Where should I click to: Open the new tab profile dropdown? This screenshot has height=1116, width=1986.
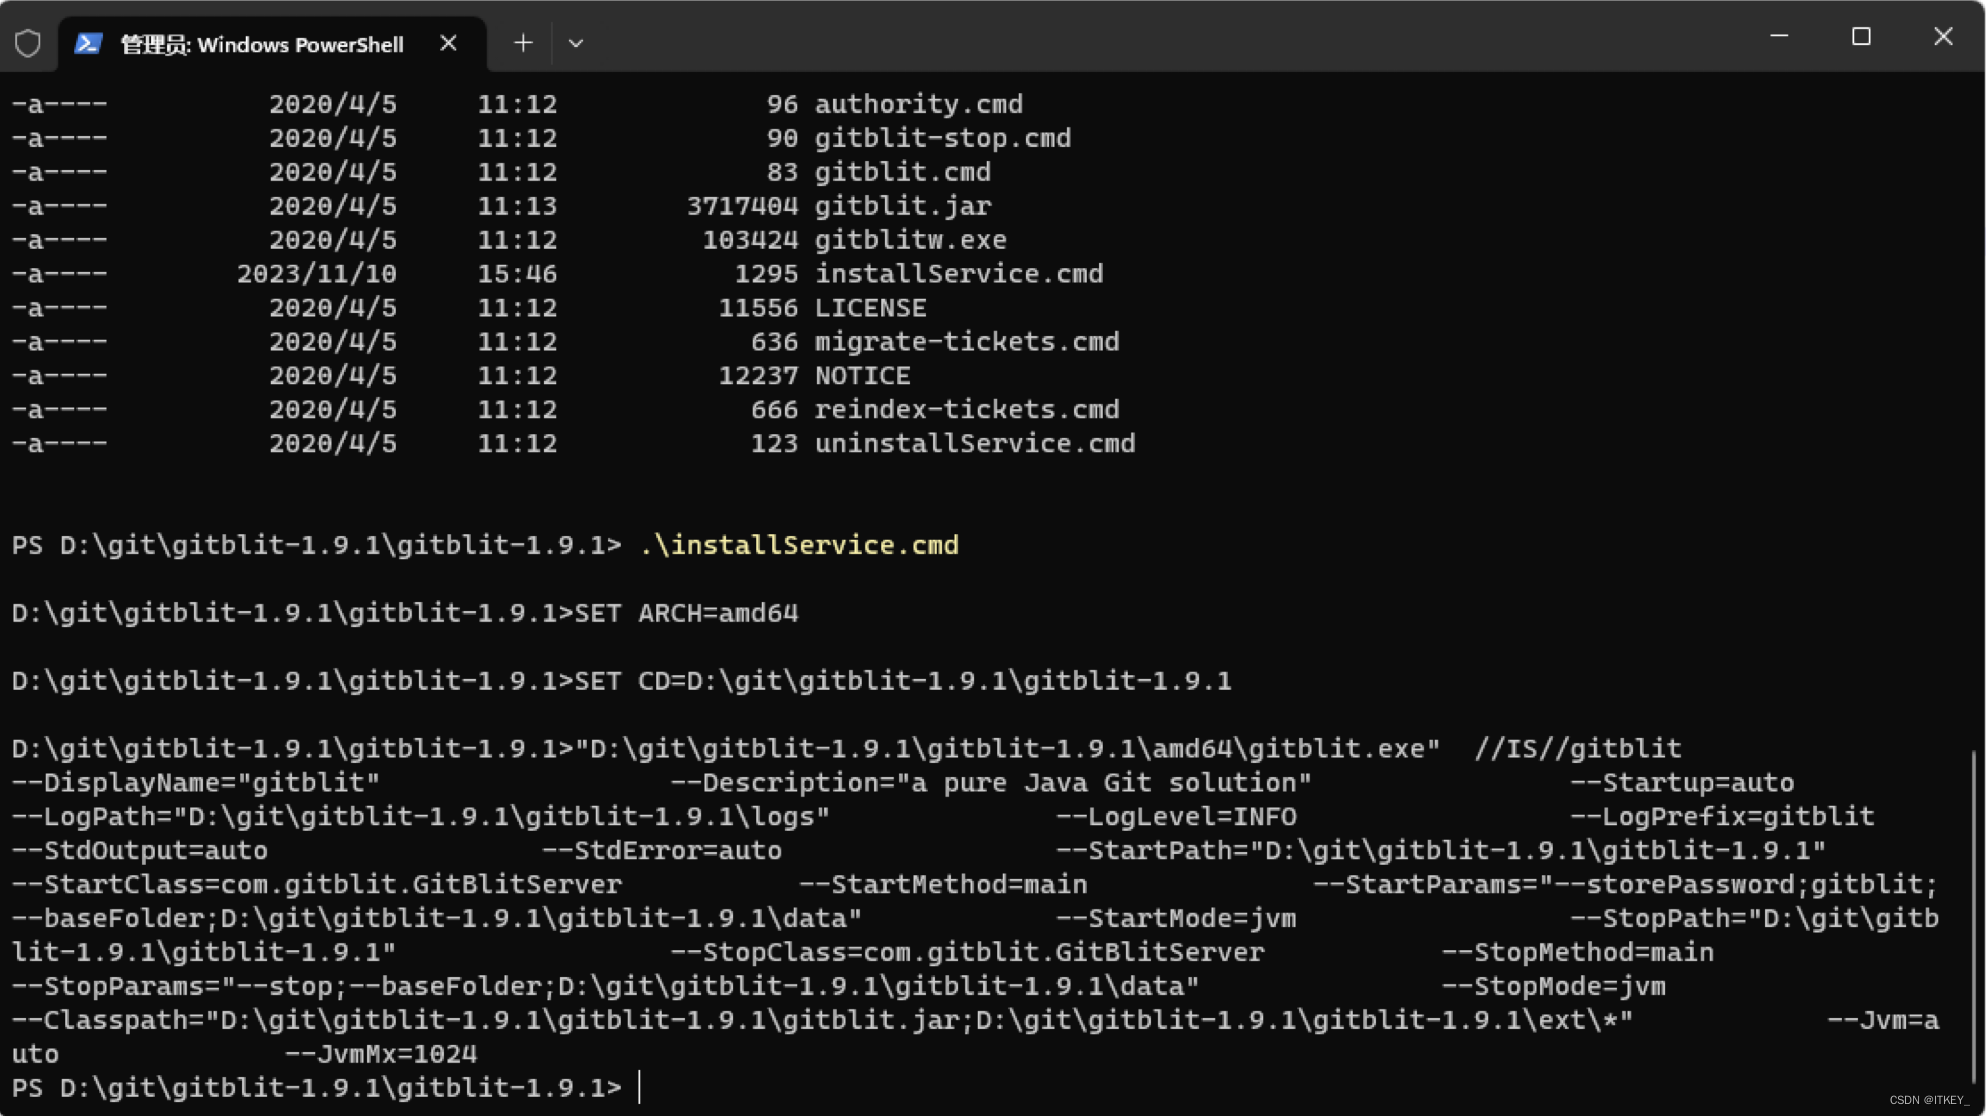point(575,43)
